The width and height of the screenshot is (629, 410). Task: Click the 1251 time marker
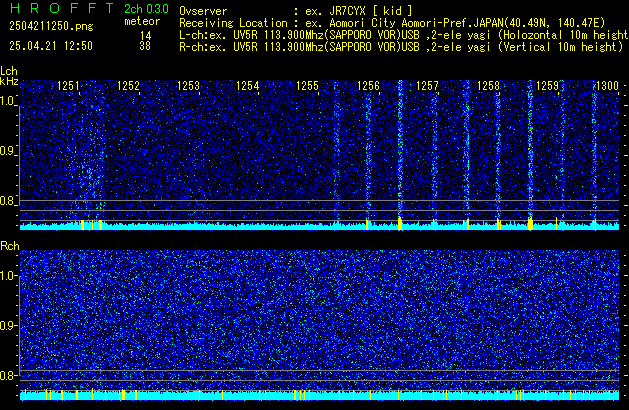click(68, 86)
